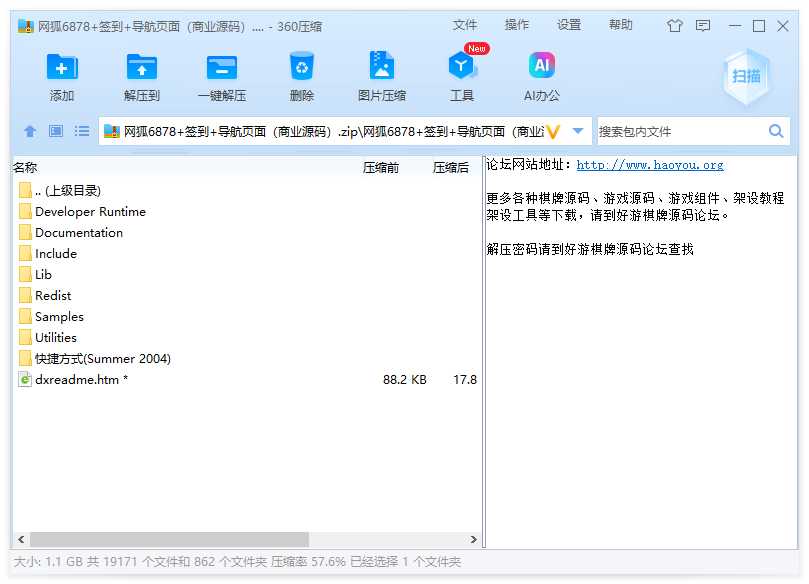Viewport: 809px width, 584px height.
Task: Open the 操作 (Operations) menu
Action: (517, 25)
